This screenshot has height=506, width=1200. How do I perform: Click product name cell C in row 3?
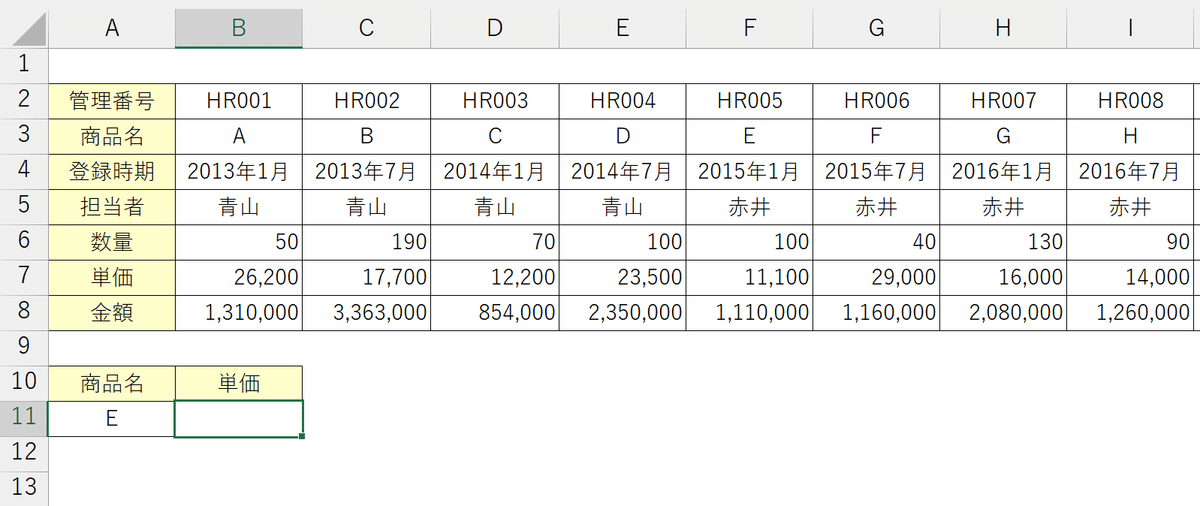click(x=494, y=136)
